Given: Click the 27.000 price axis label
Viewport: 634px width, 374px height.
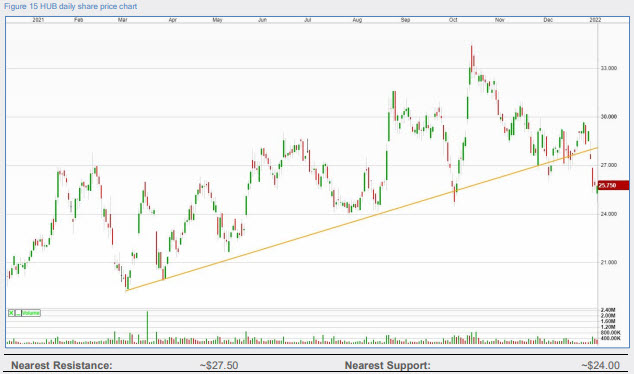Looking at the screenshot, I should 609,165.
